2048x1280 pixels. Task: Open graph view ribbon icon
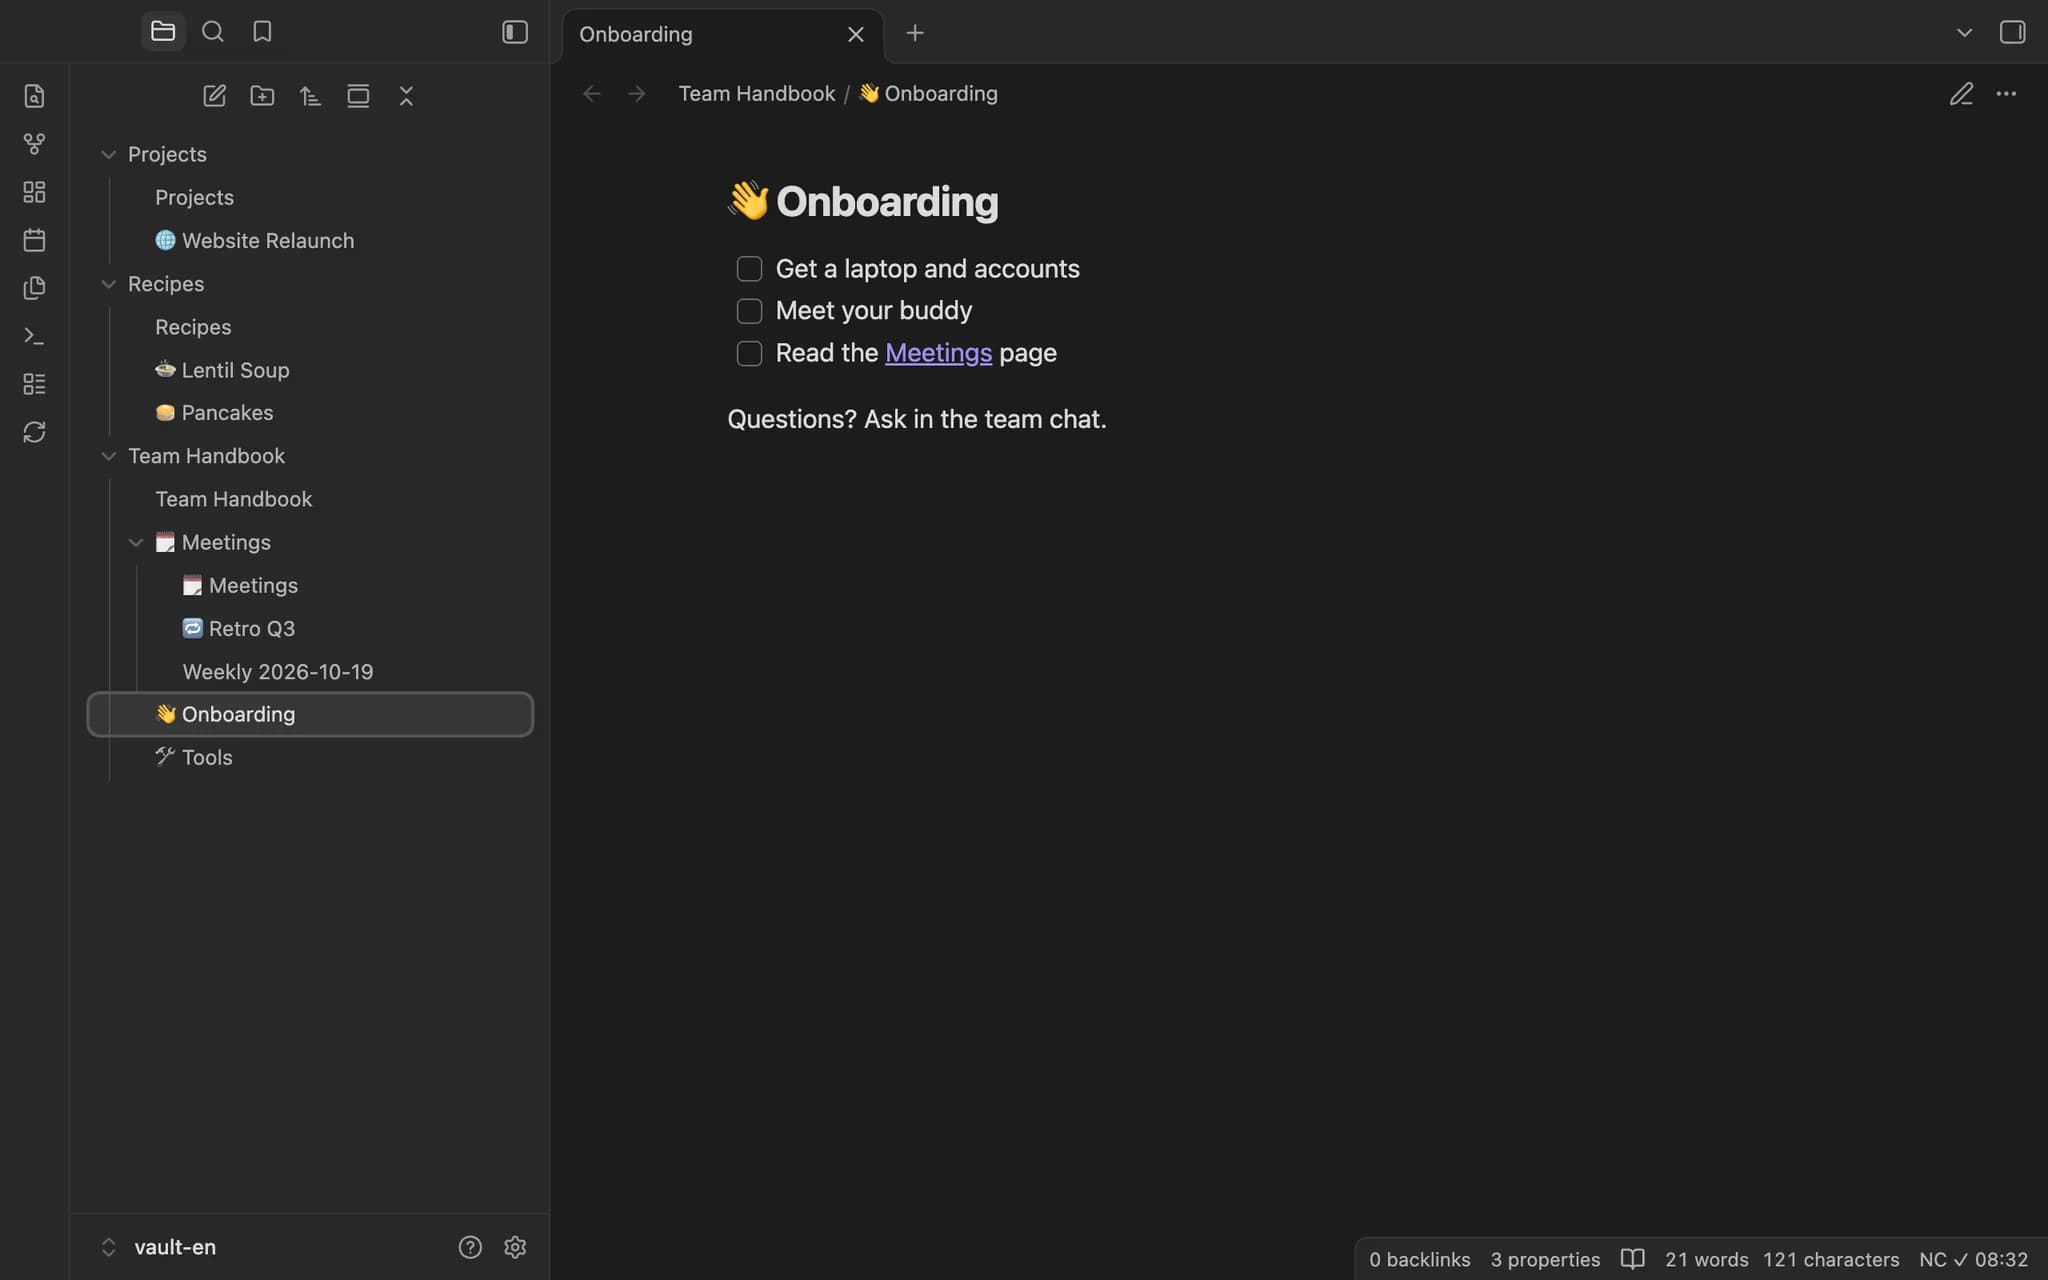(34, 144)
